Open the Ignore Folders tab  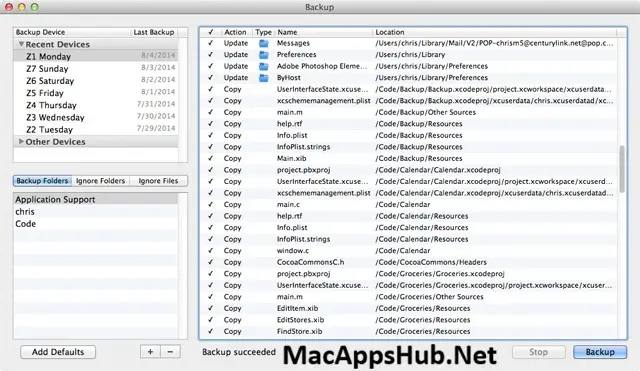pos(100,181)
